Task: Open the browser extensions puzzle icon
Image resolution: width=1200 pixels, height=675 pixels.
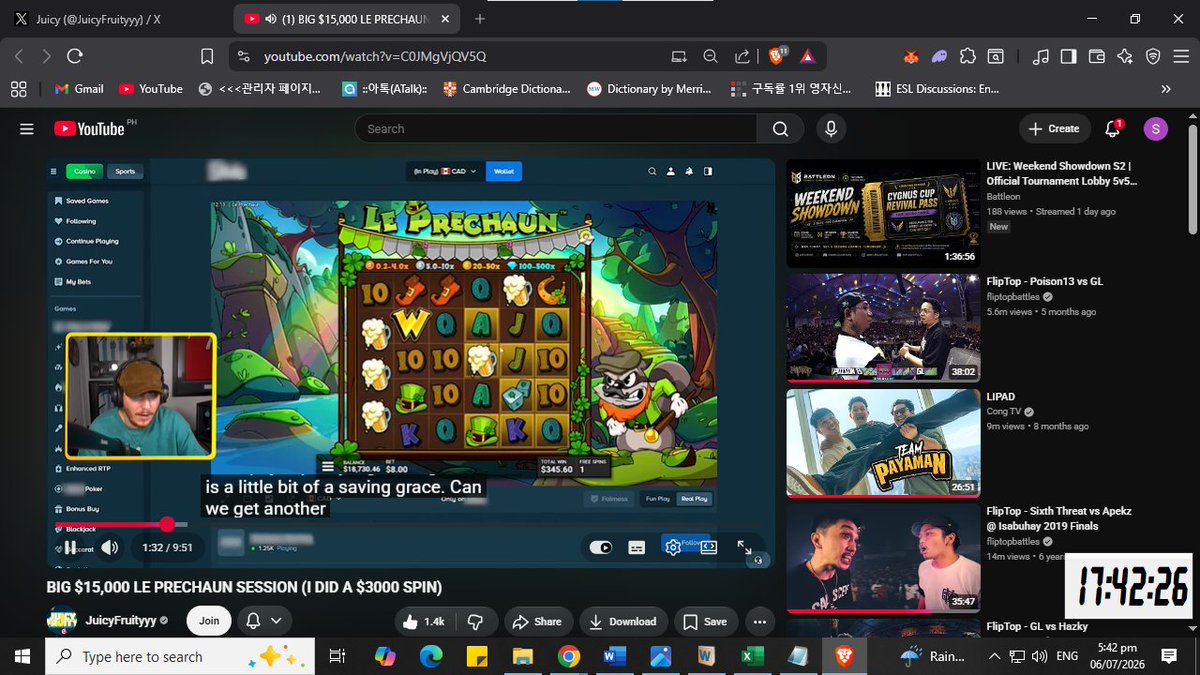Action: click(x=967, y=56)
